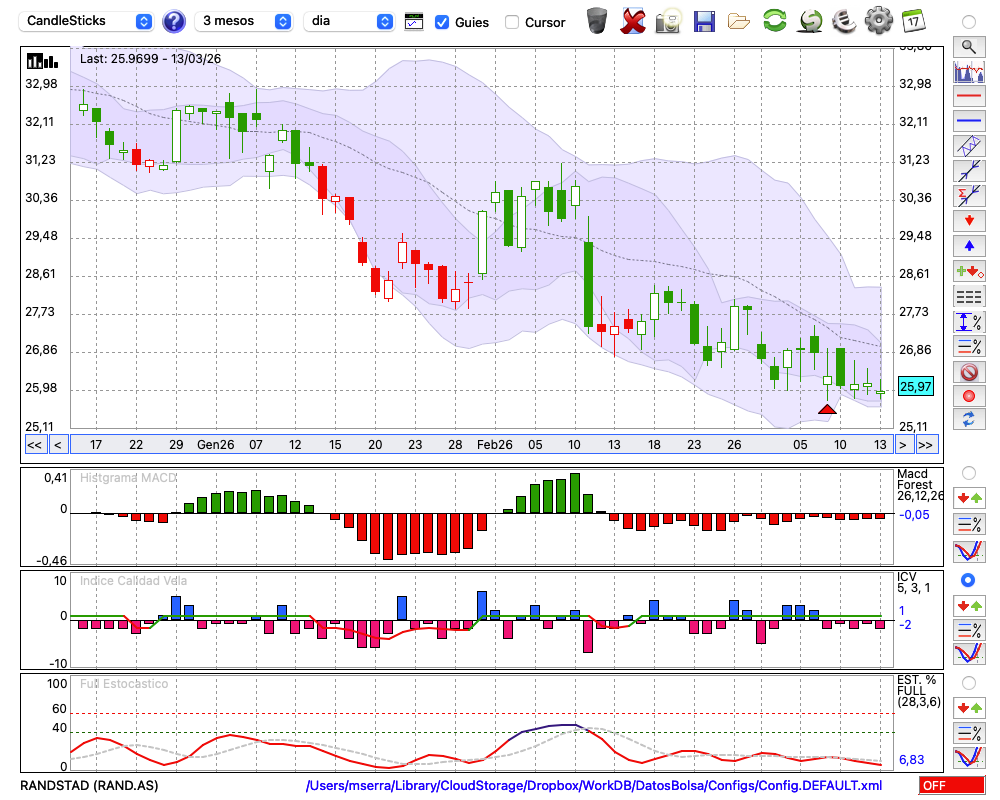Click the red triangle marker on the chart
The height and width of the screenshot is (800, 1000).
tap(827, 408)
